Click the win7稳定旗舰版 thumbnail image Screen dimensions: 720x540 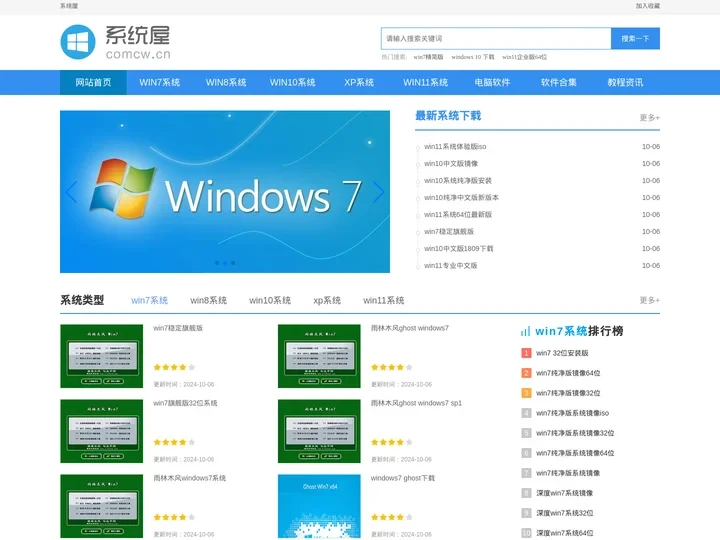coord(101,356)
